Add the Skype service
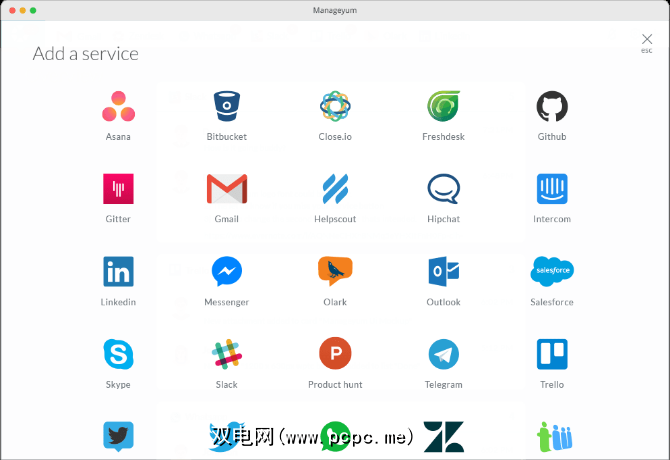 118,354
